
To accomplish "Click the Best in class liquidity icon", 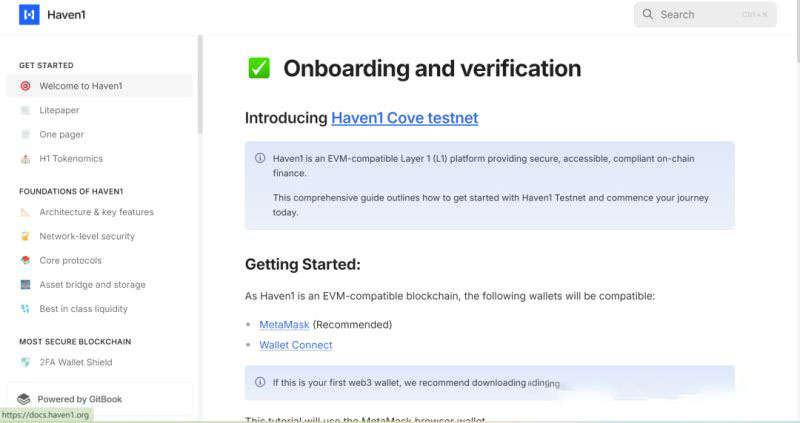I will (x=25, y=309).
